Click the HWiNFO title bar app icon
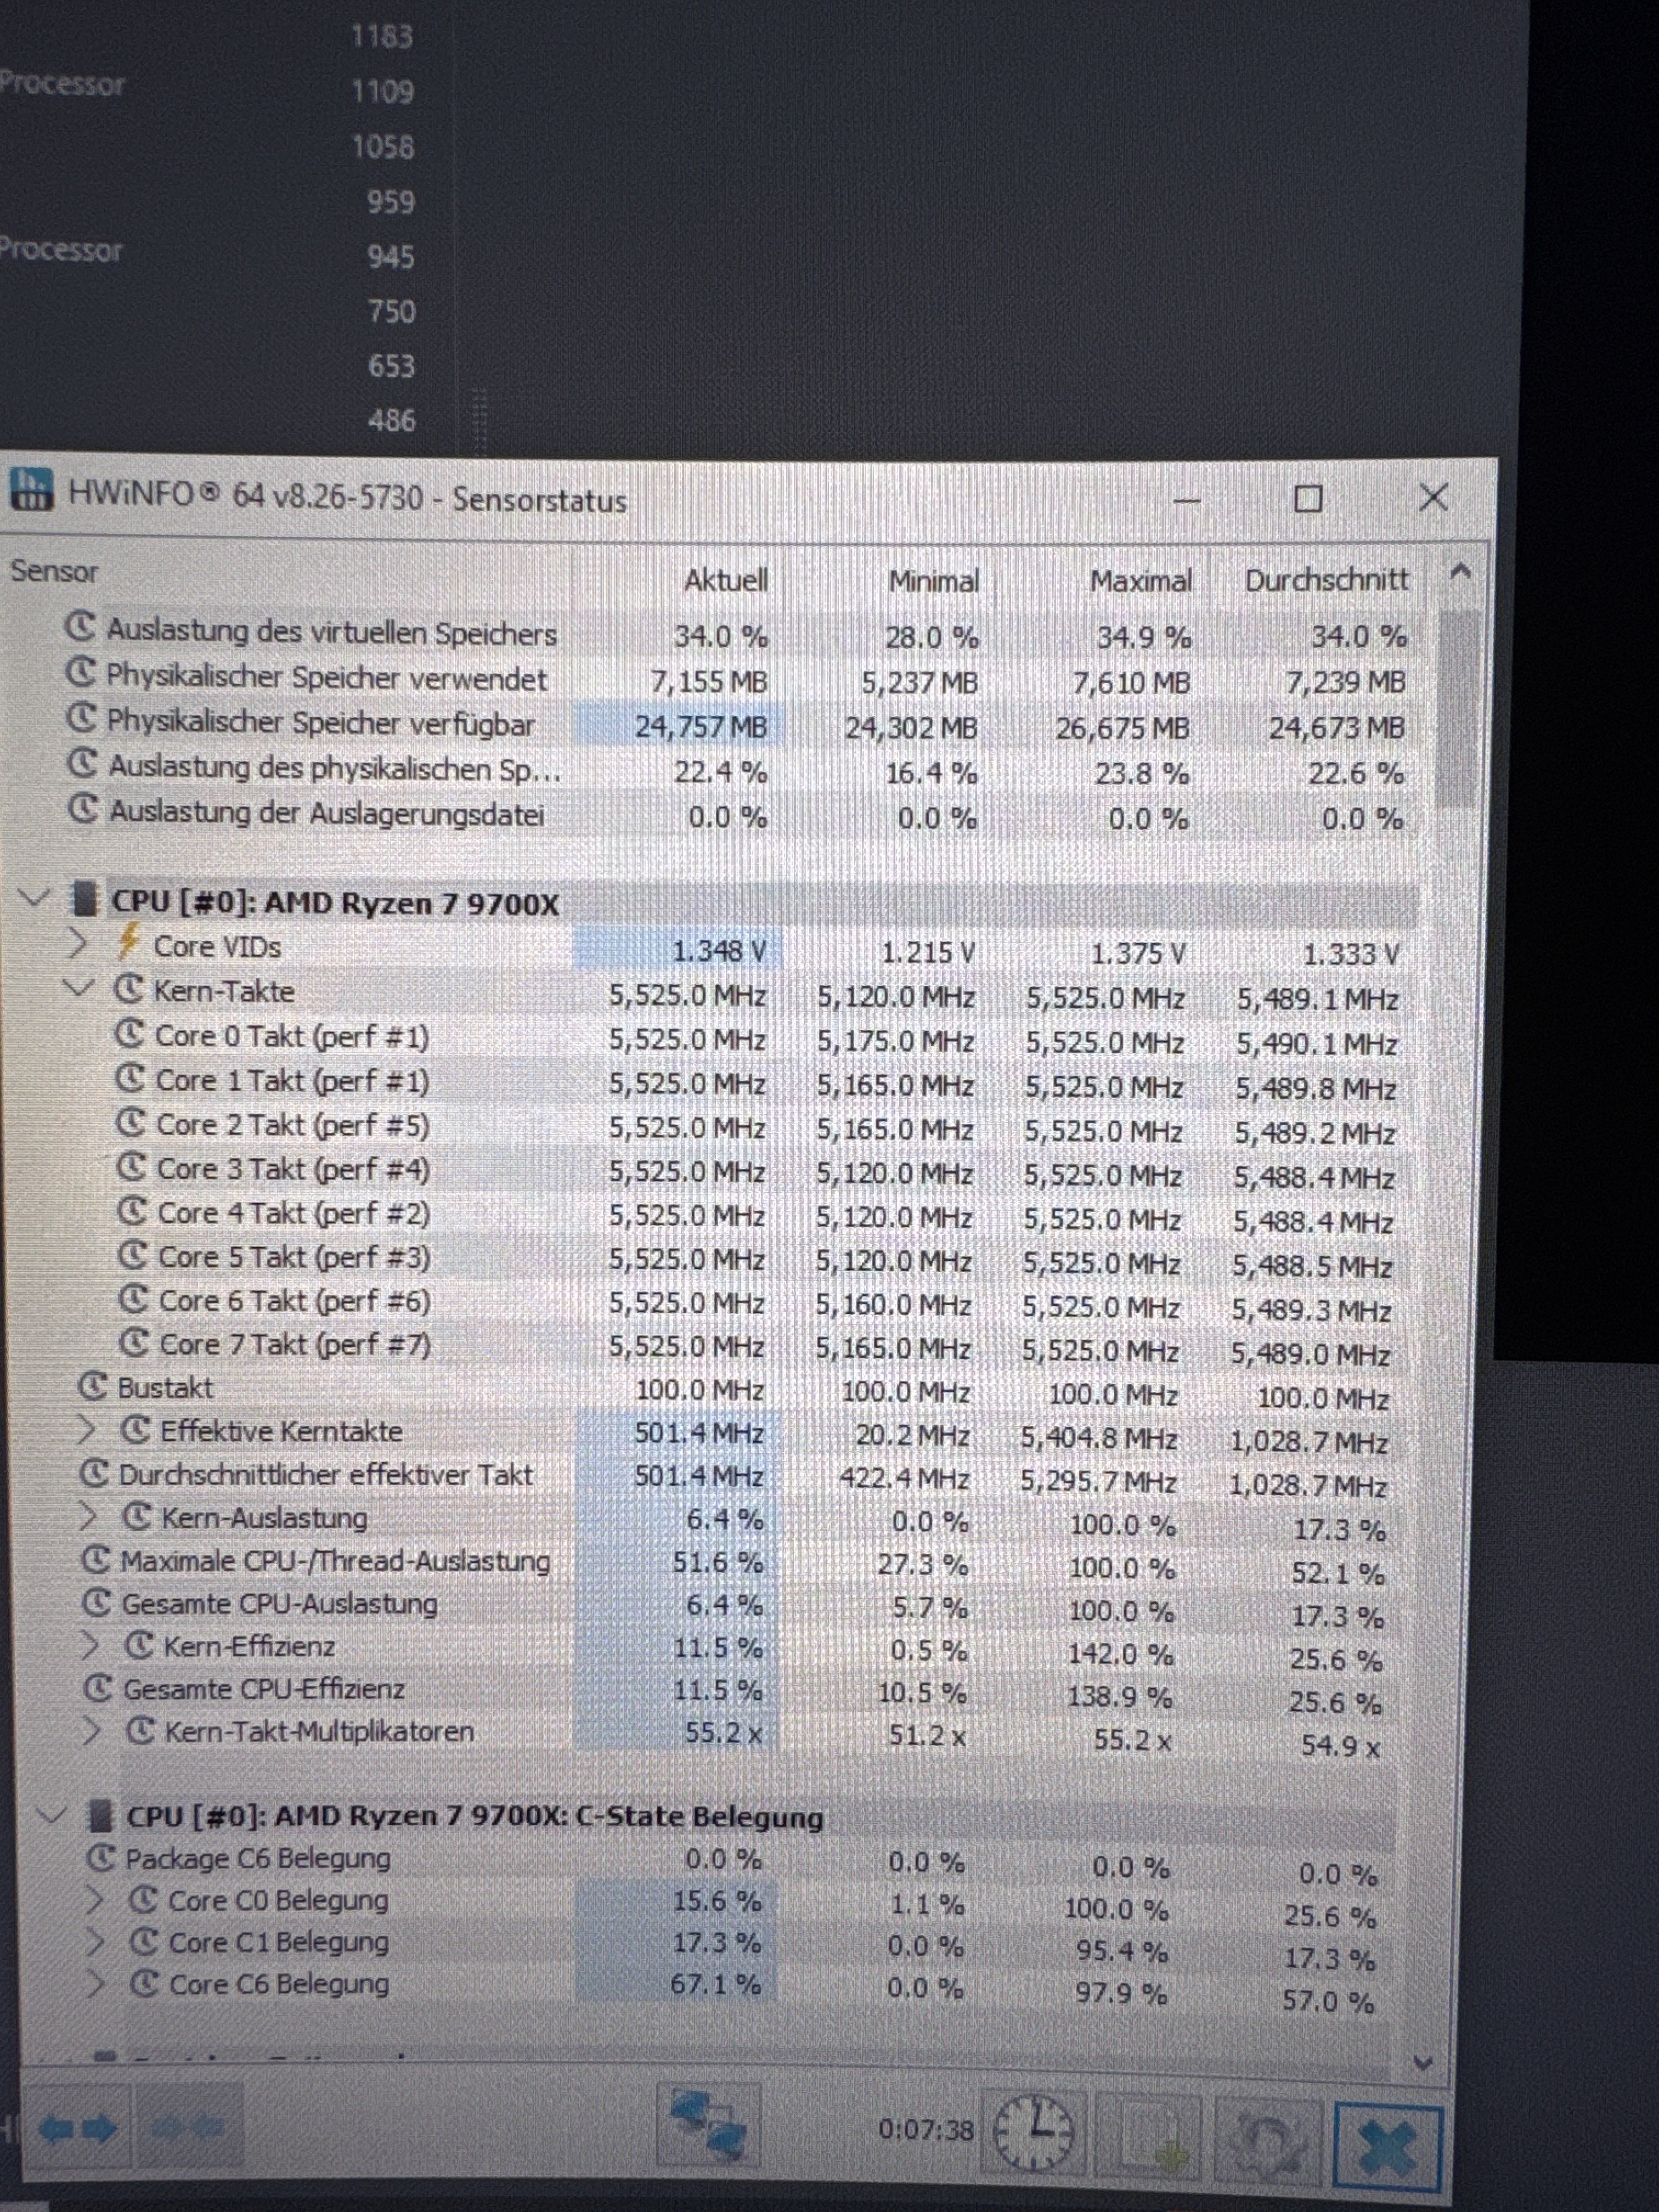This screenshot has height=2212, width=1659. [x=30, y=490]
